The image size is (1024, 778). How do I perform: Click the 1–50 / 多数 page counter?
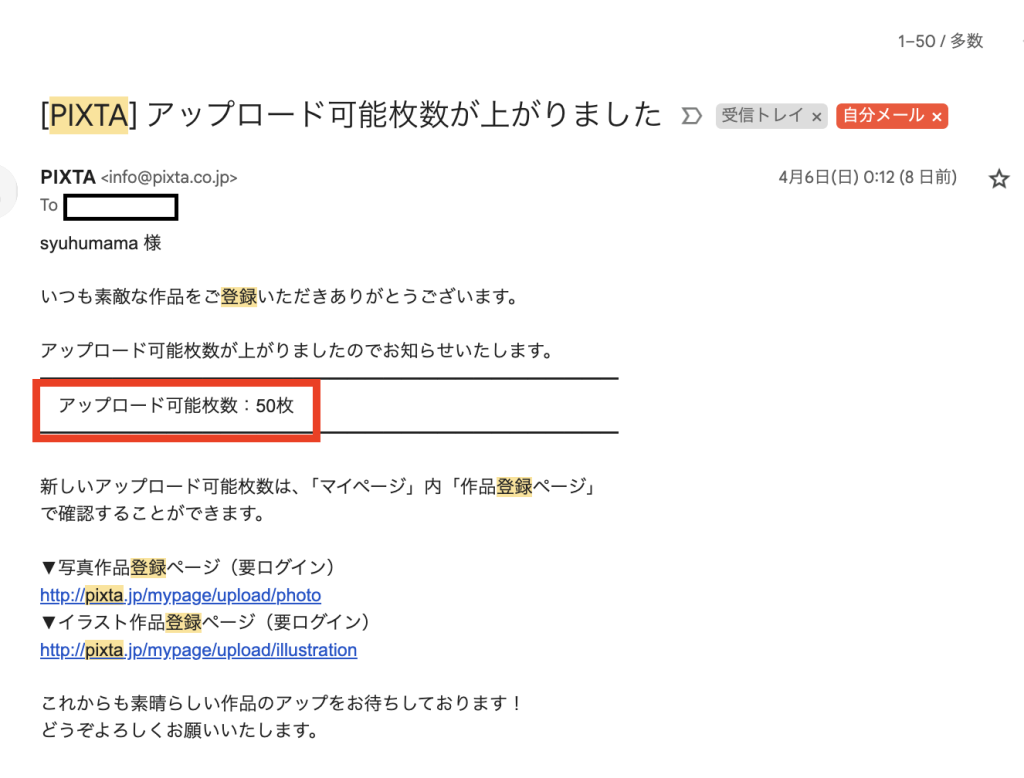[940, 41]
